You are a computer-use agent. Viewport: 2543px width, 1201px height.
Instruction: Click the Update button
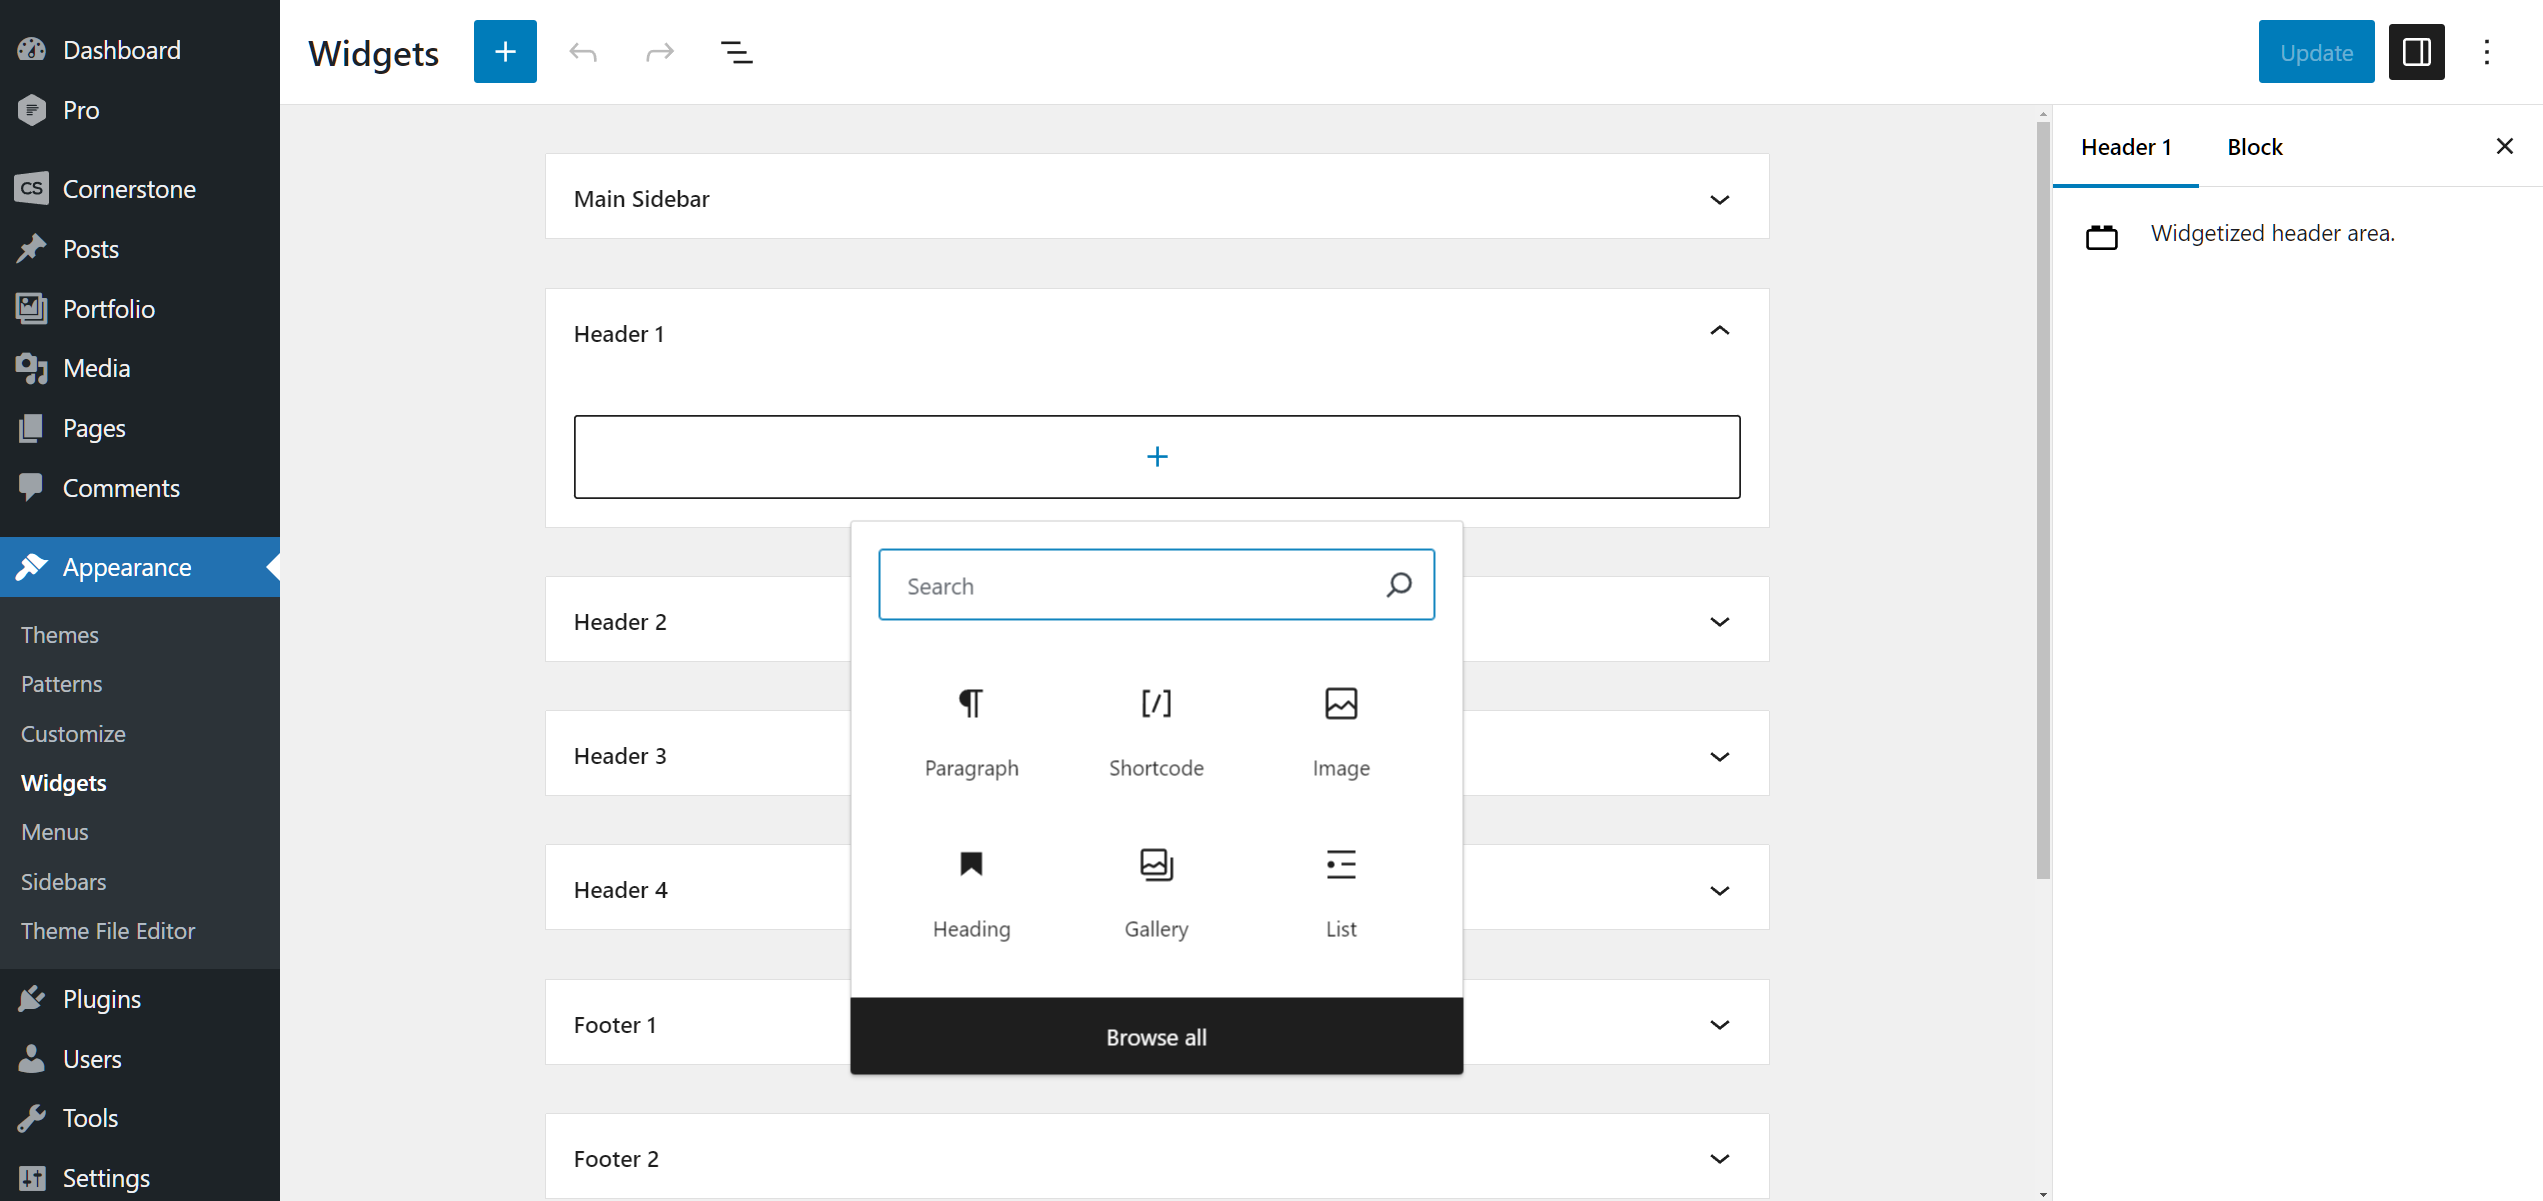coord(2316,51)
